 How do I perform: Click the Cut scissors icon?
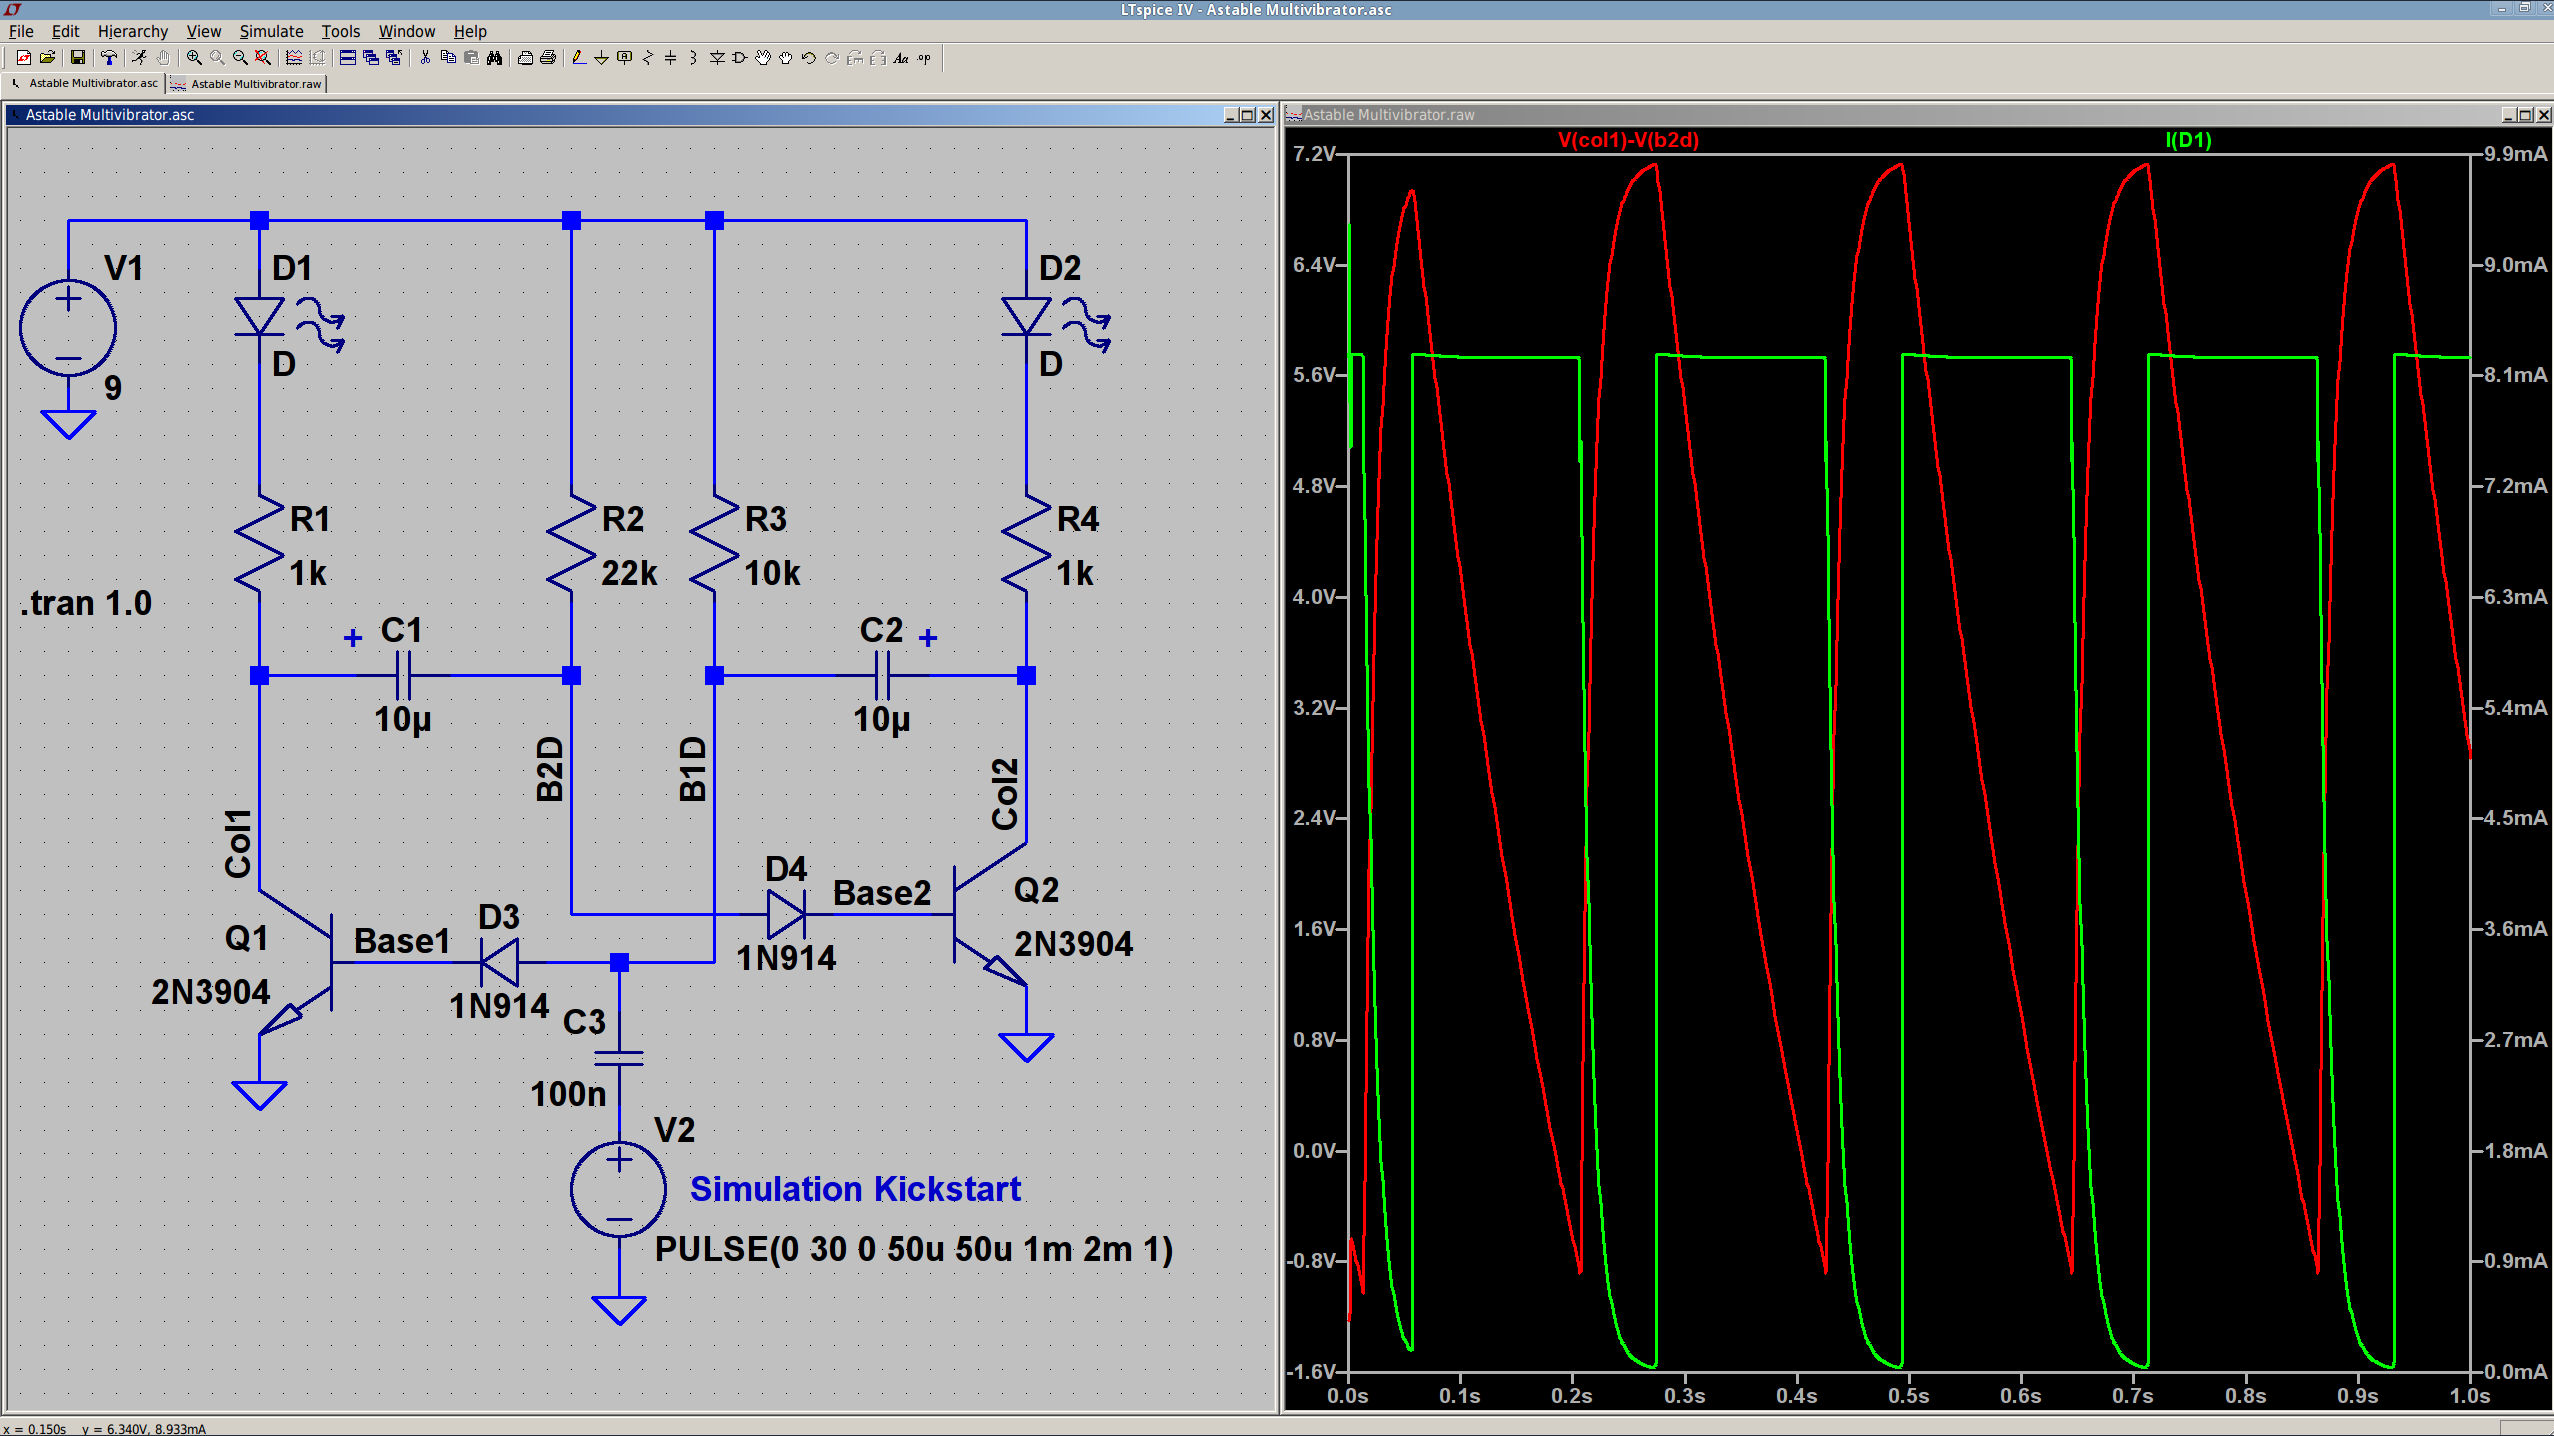click(425, 58)
